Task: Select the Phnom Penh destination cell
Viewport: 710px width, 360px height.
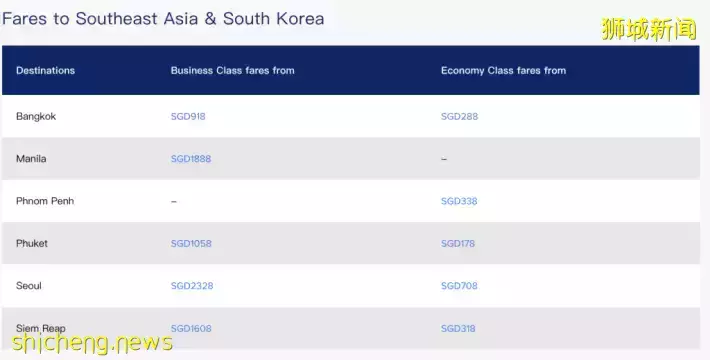Action: [45, 201]
